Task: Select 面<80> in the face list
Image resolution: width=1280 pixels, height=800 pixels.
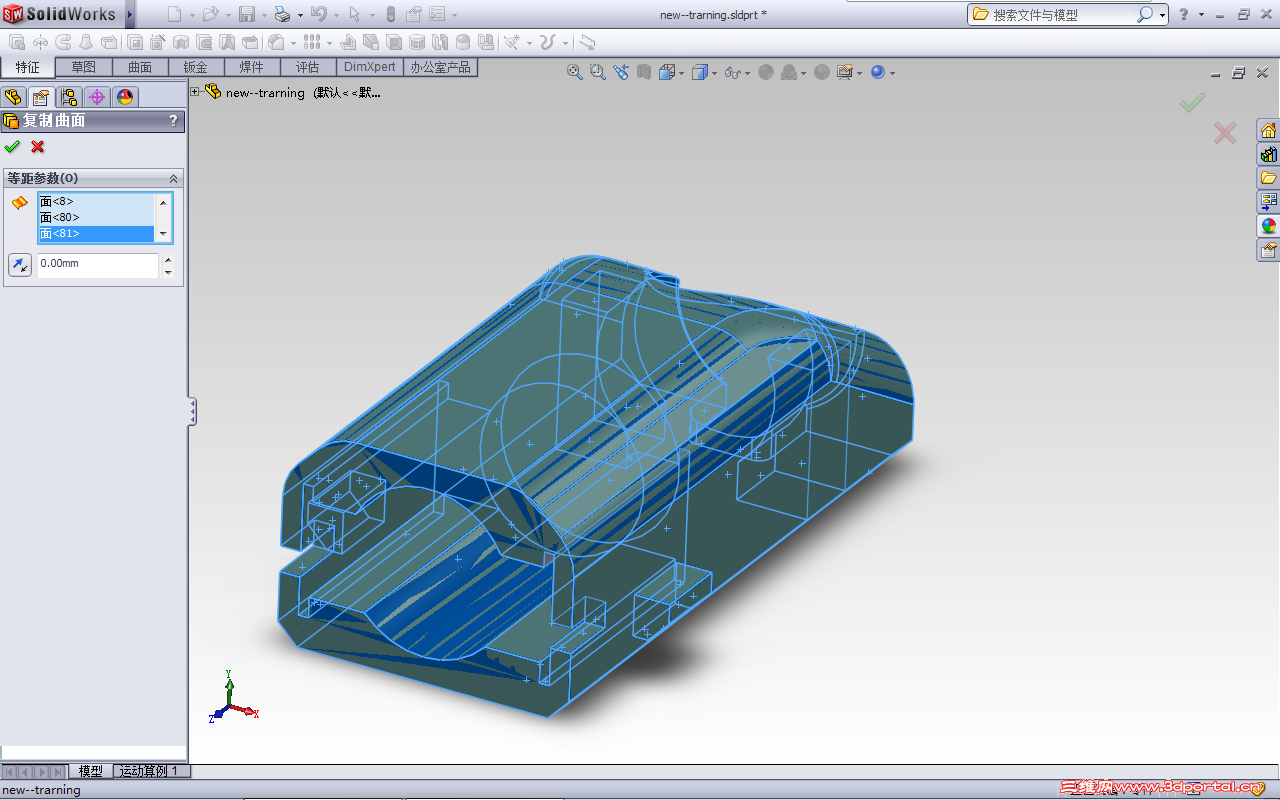Action: point(60,217)
